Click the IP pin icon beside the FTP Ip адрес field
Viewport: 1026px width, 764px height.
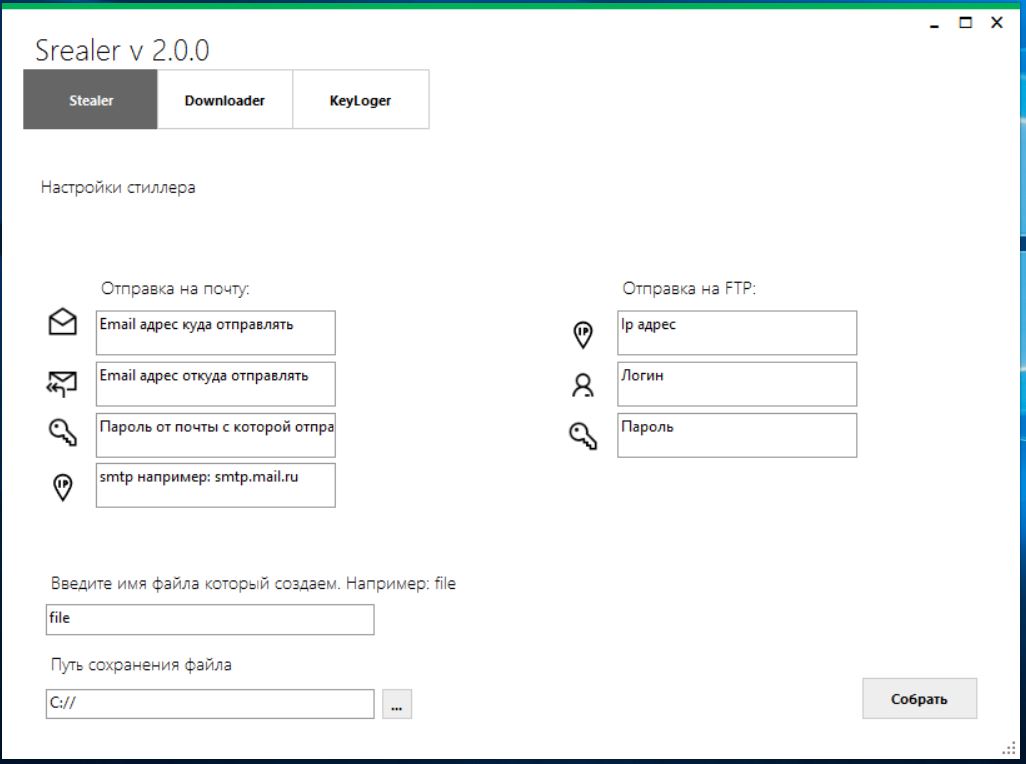[582, 335]
